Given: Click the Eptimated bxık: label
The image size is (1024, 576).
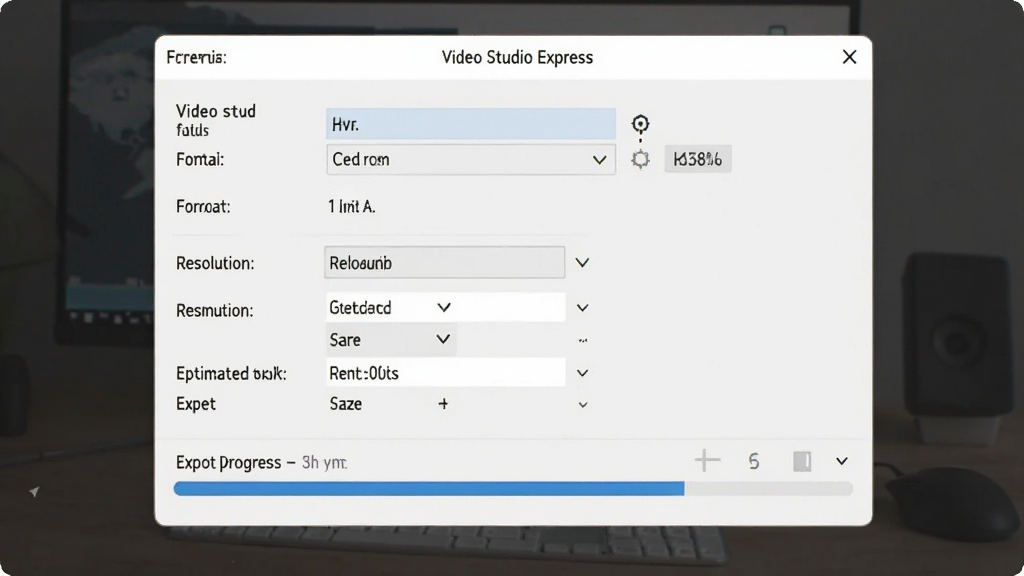Looking at the screenshot, I should click(231, 374).
